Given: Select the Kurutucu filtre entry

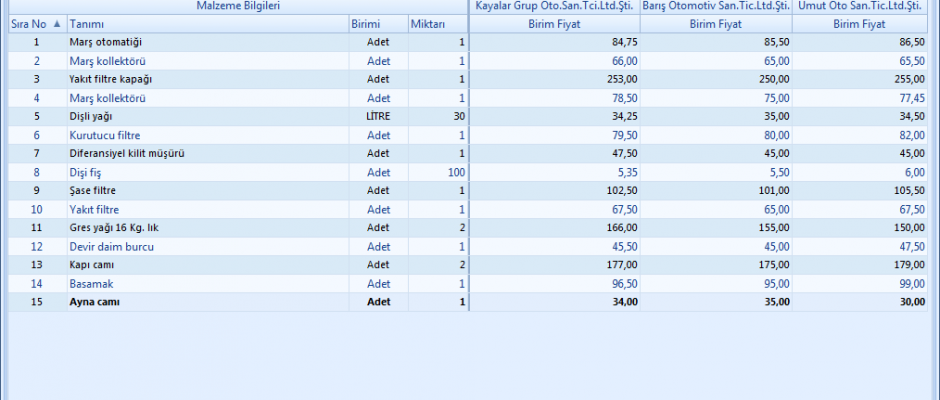Looking at the screenshot, I should [x=104, y=135].
